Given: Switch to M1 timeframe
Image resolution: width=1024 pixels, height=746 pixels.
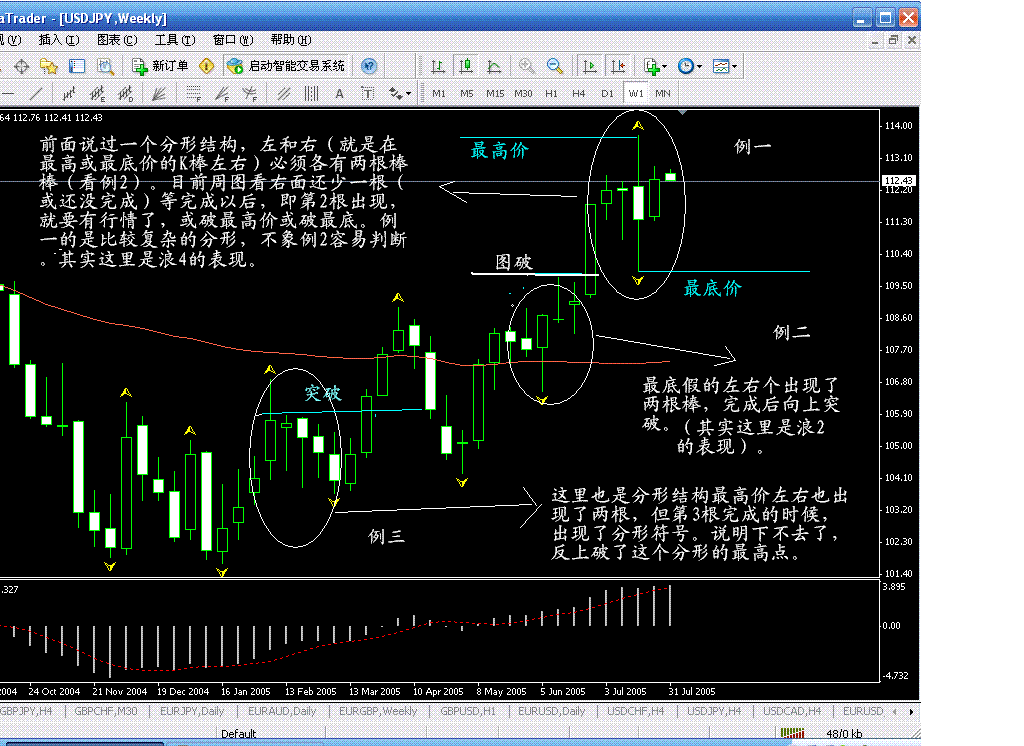Looking at the screenshot, I should pyautogui.click(x=439, y=93).
